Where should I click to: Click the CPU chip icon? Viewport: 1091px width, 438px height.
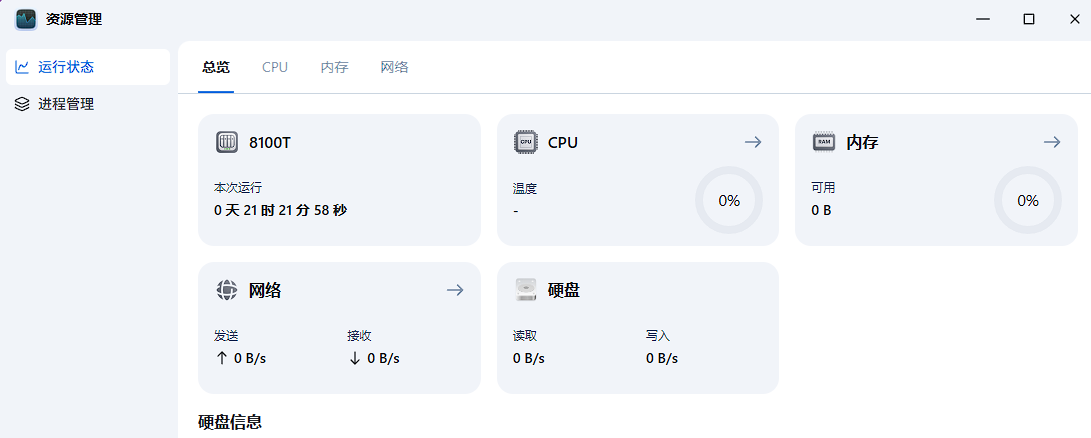[525, 142]
